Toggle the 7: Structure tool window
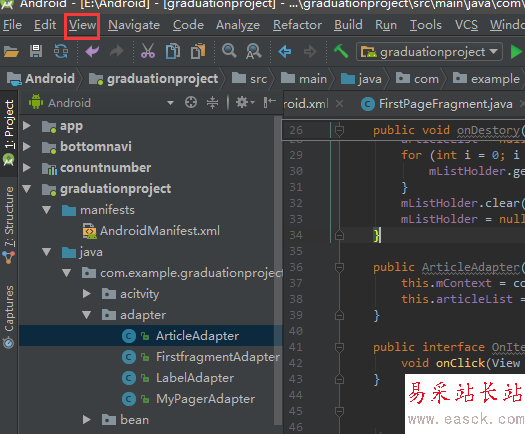Viewport: 525px width, 434px height. (x=9, y=224)
